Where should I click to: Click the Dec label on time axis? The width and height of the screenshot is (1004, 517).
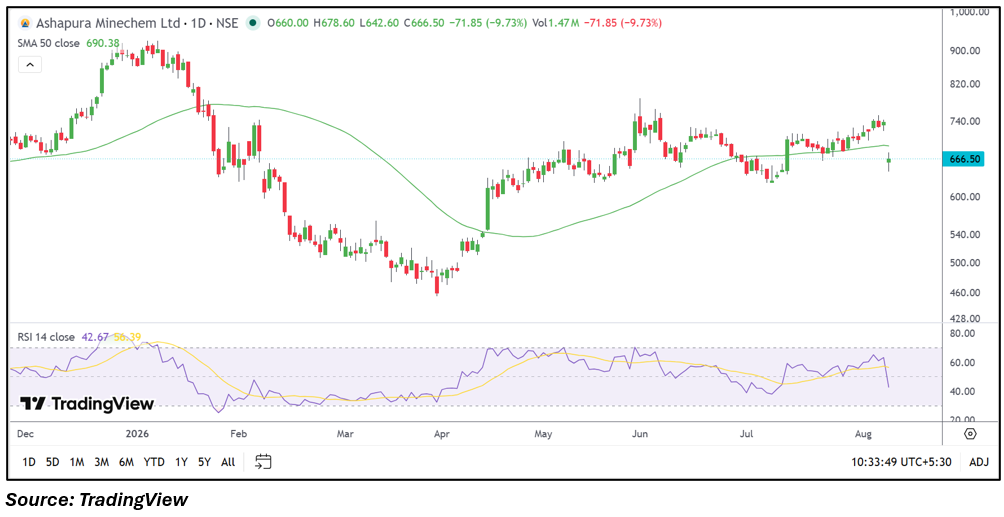[25, 434]
